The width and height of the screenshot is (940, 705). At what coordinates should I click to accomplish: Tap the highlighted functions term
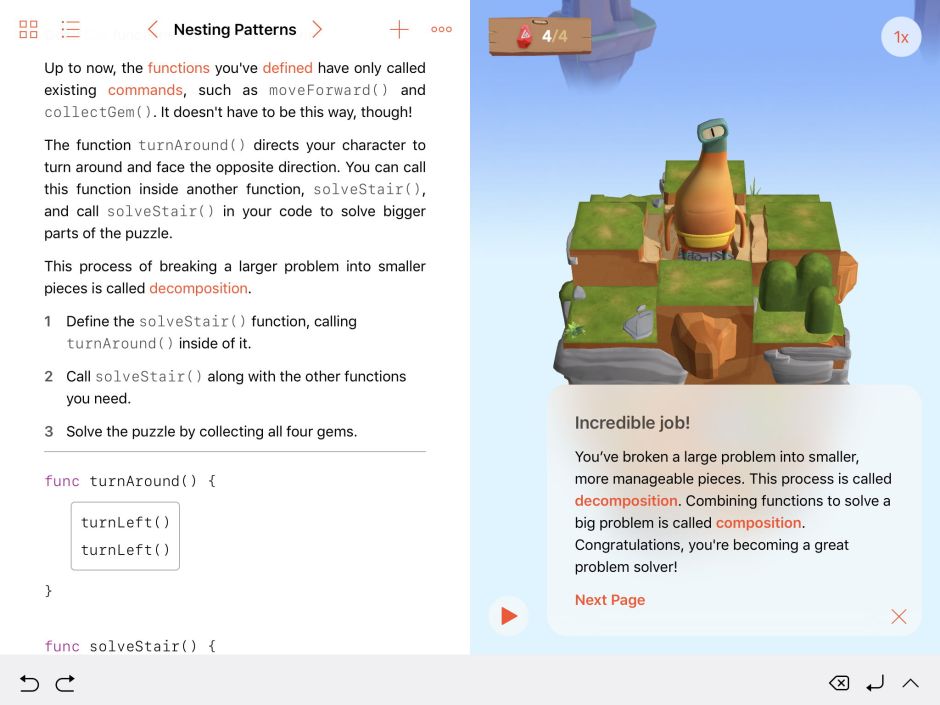click(x=180, y=68)
